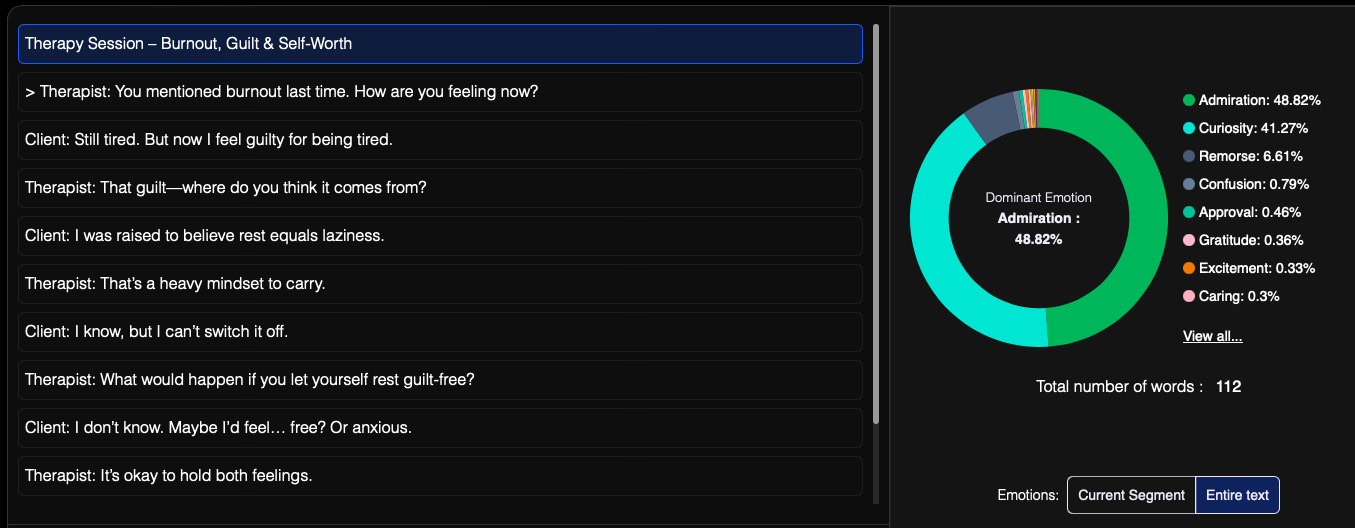
Task: Click the Confusion legend dot
Action: [x=1189, y=184]
